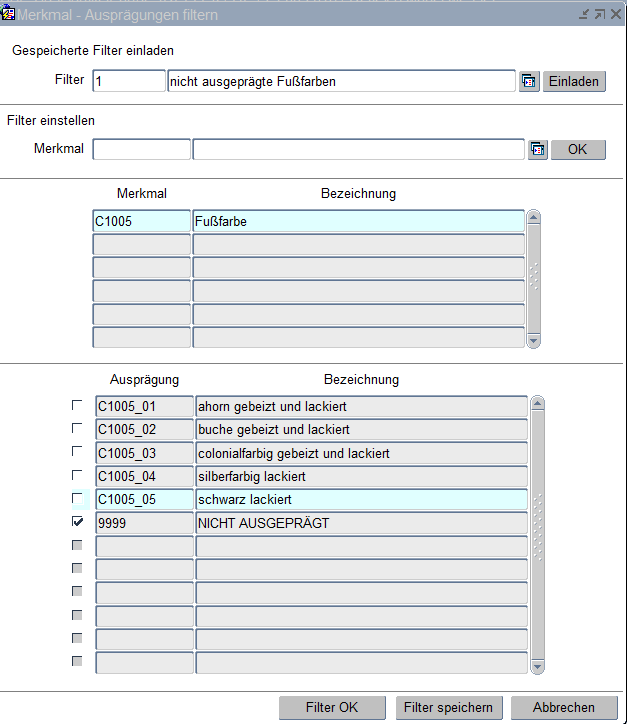The height and width of the screenshot is (724, 627).
Task: Check the C1005_01 ahorn checkbox
Action: pyautogui.click(x=77, y=406)
